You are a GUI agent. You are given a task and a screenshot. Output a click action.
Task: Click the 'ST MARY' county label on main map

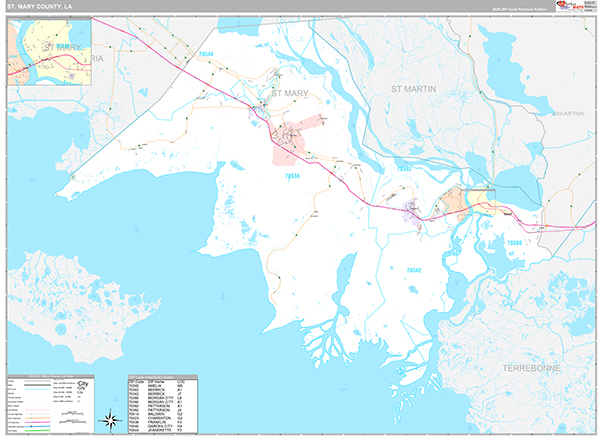pos(290,93)
